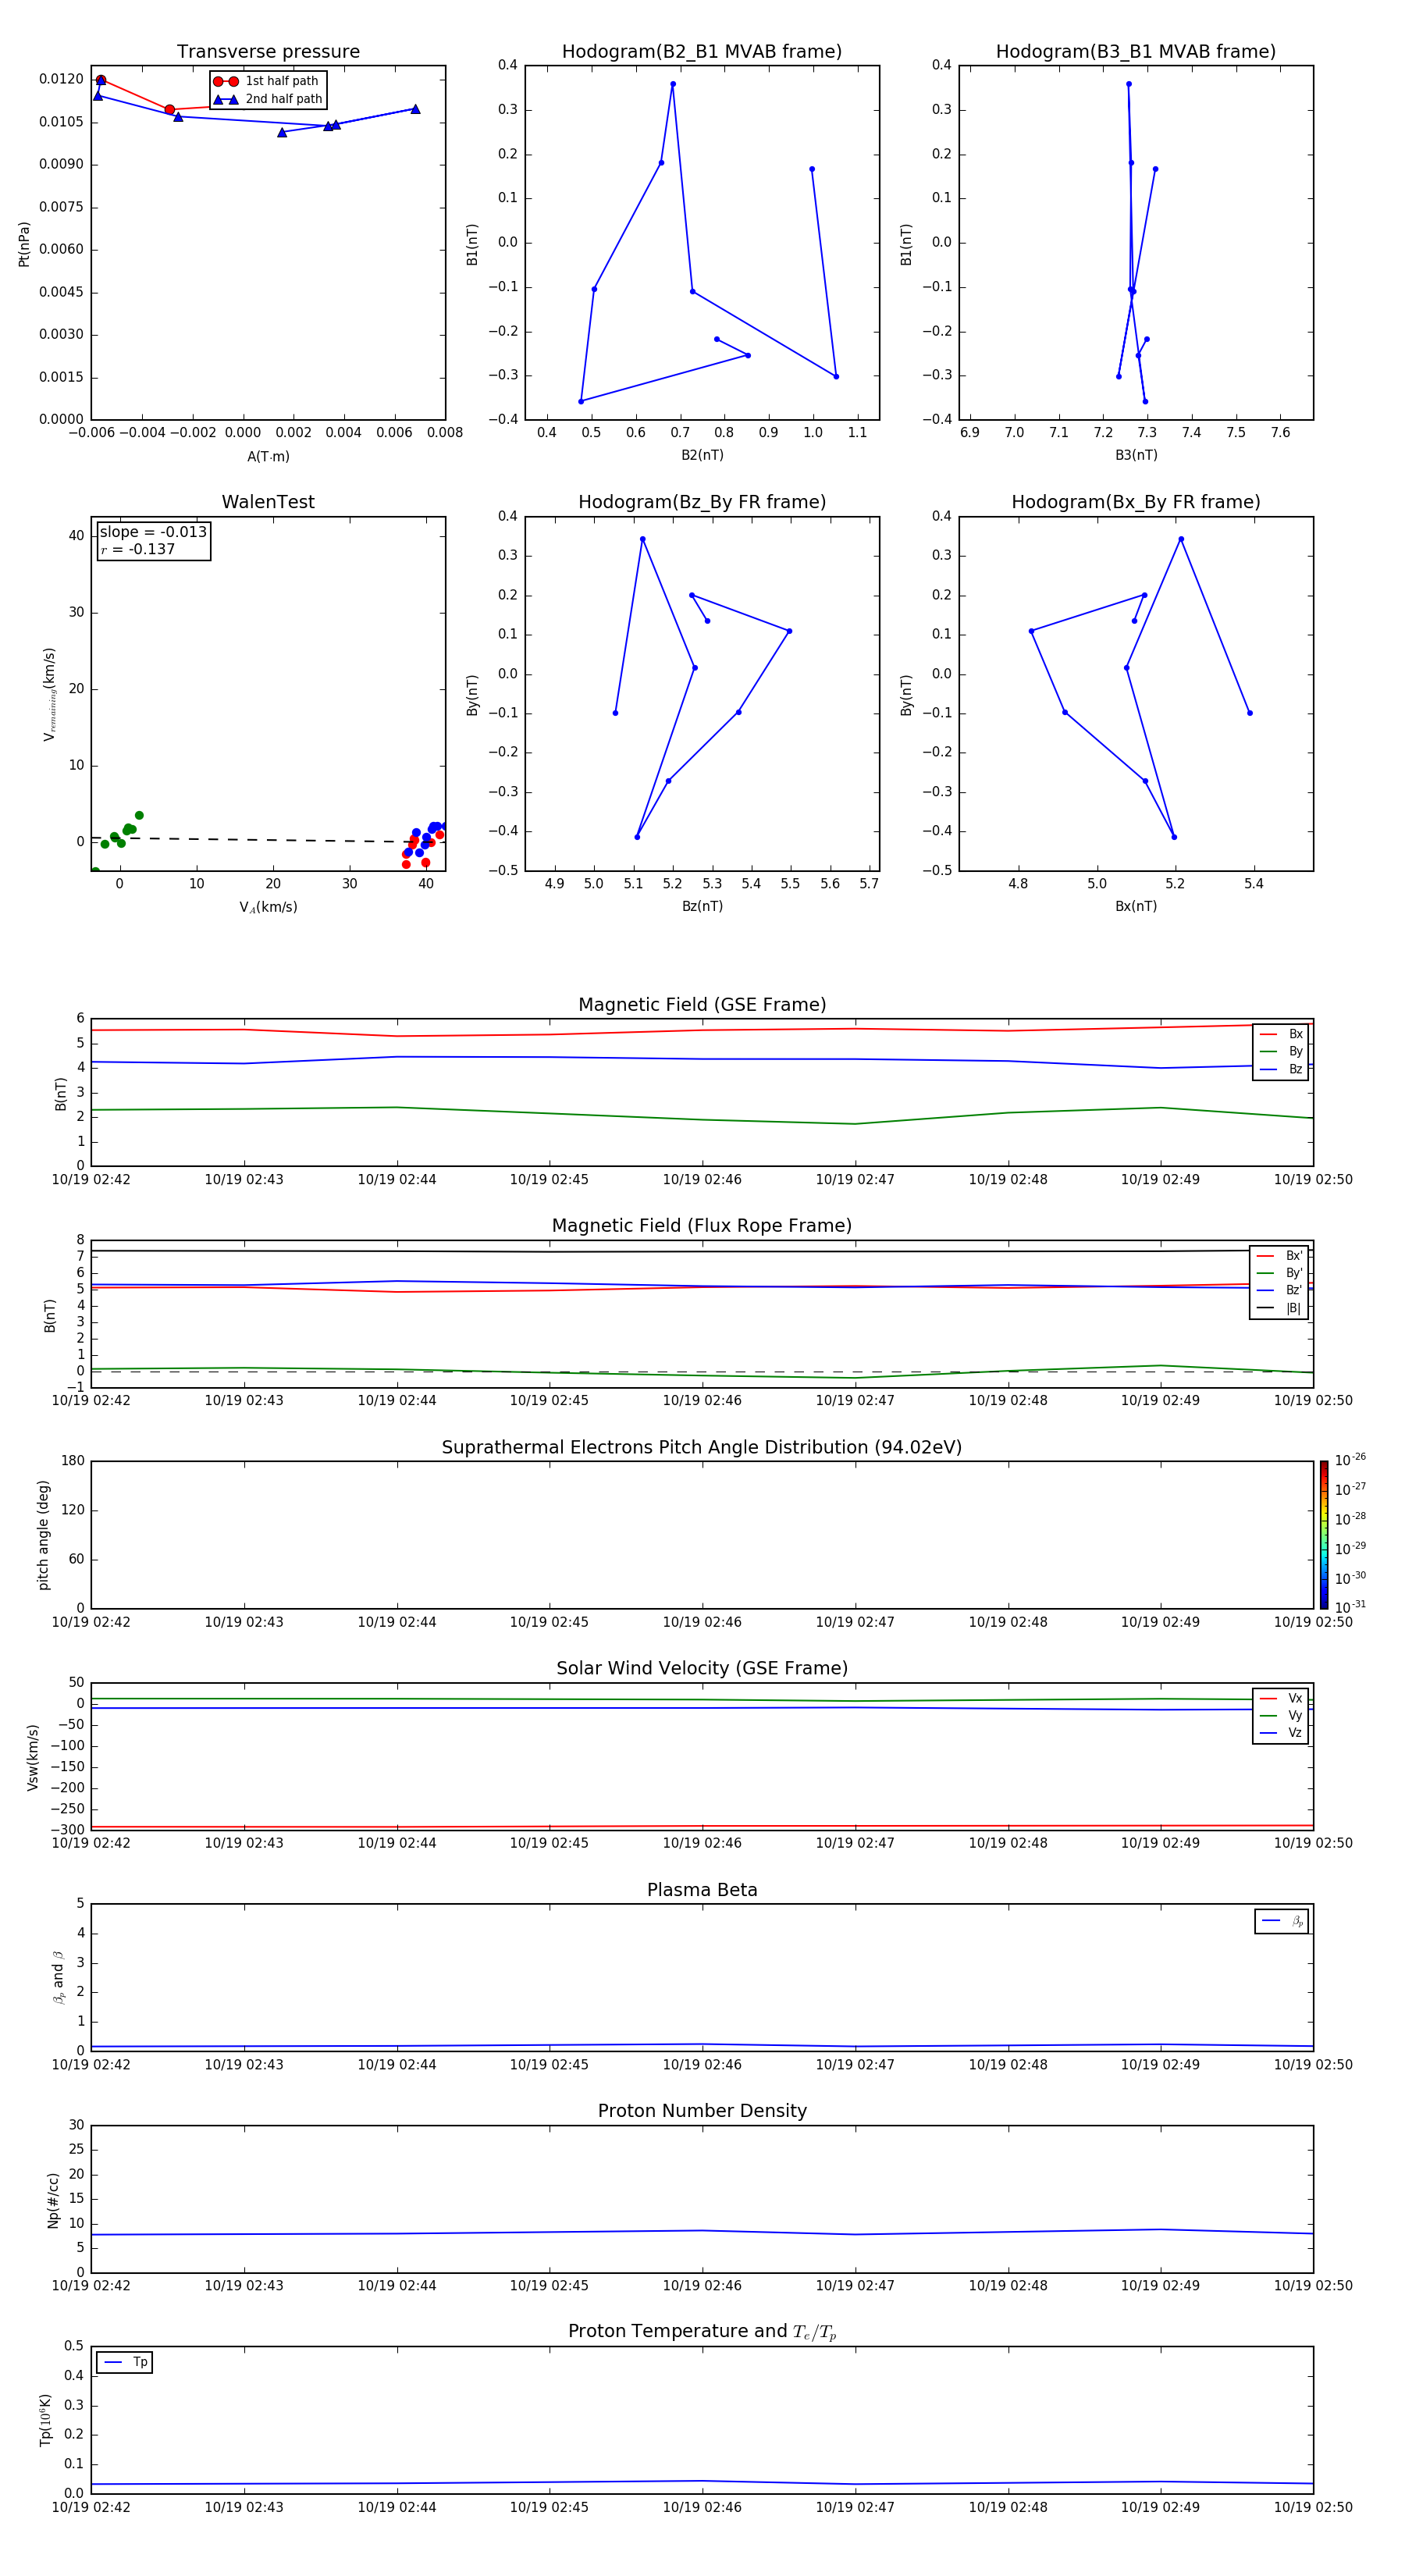
Task: Click 'Magnetic Field (GSE Frame)' title
Action: 702,1005
